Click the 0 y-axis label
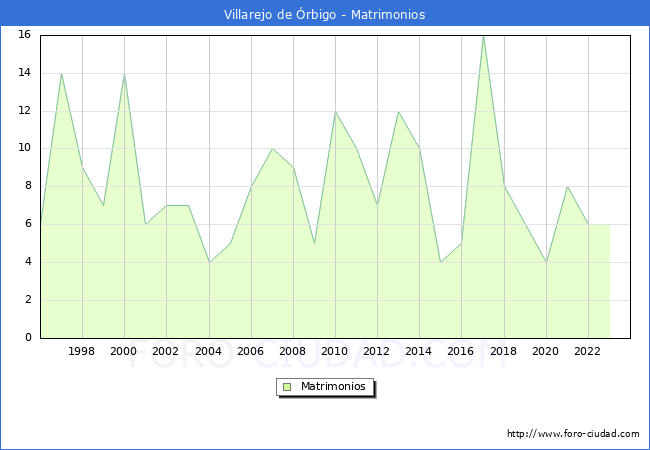This screenshot has width=650, height=450. pyautogui.click(x=28, y=338)
